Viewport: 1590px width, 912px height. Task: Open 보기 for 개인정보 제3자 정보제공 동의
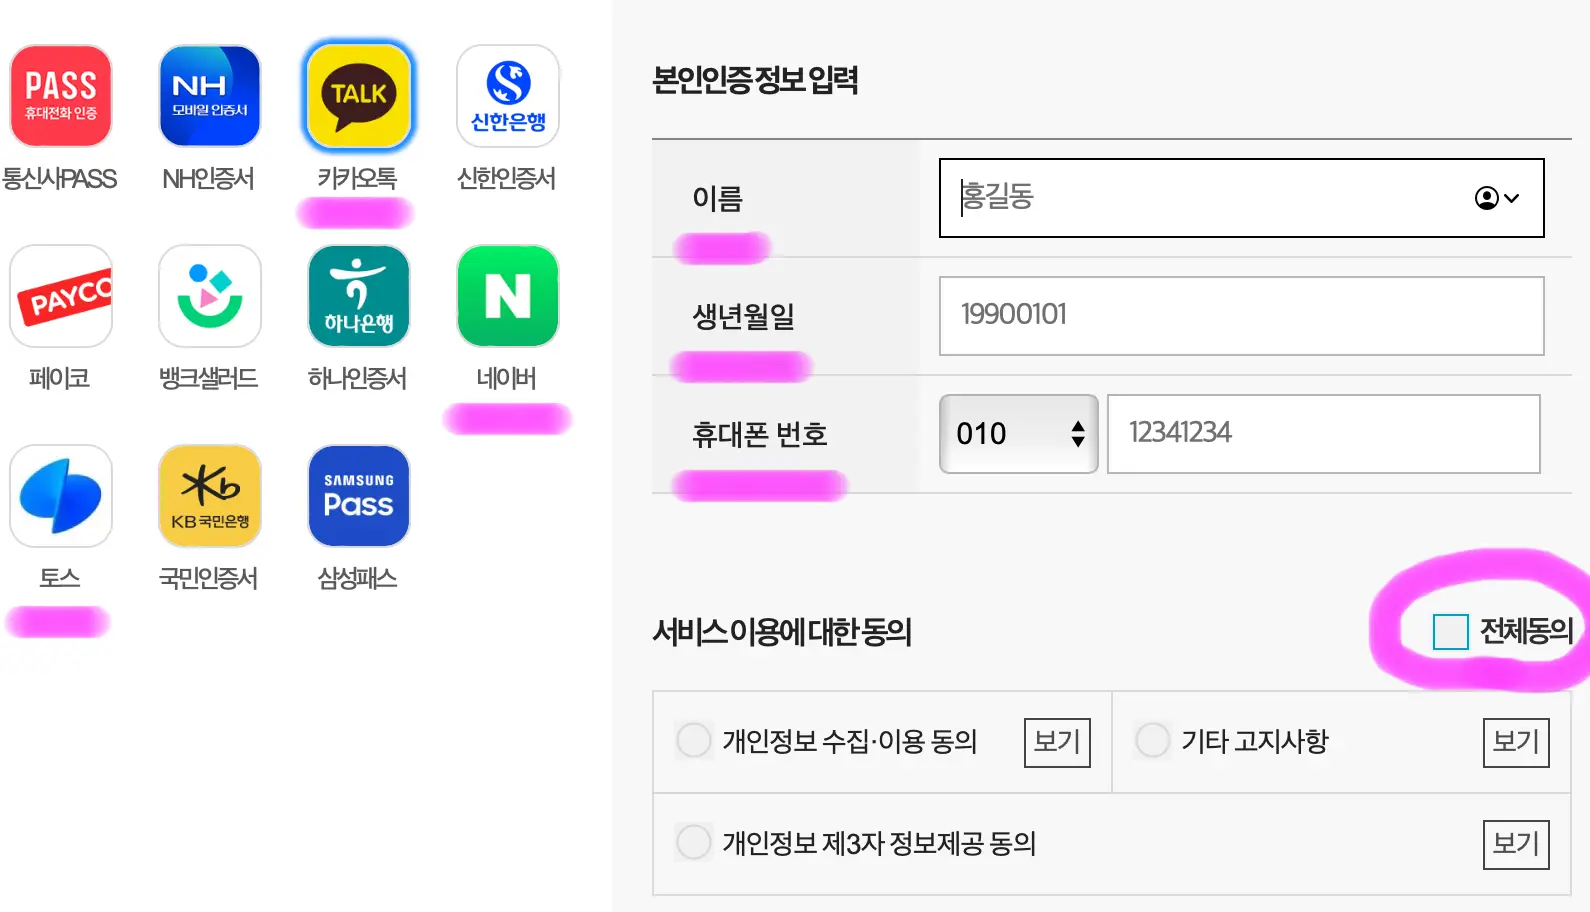click(1515, 844)
